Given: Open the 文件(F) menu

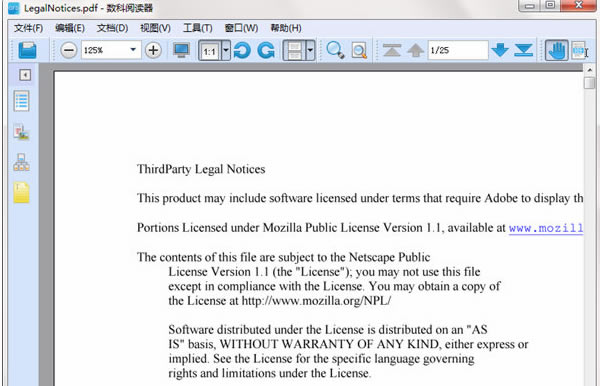Looking at the screenshot, I should point(28,28).
